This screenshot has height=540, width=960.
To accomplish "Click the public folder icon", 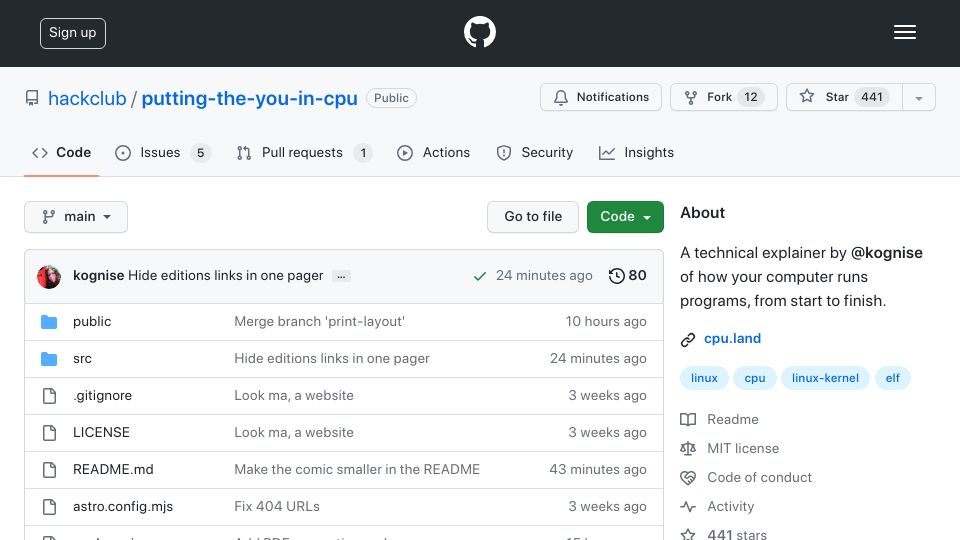I will (x=49, y=322).
